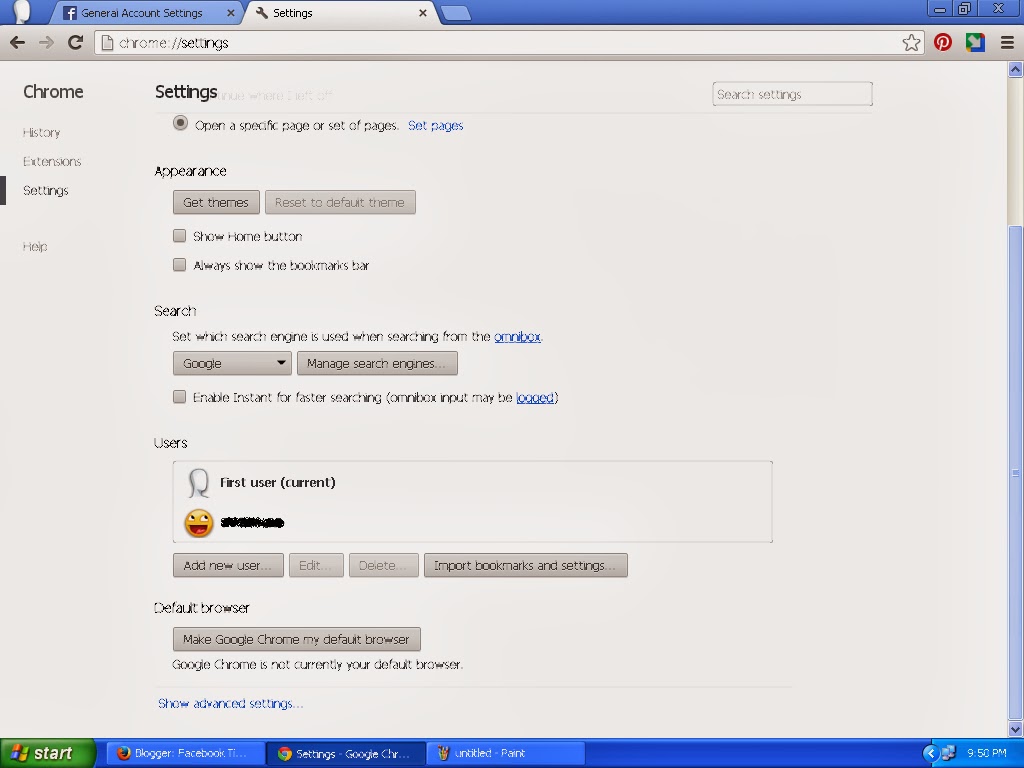Click Import bookmarks and settings button
1024x768 pixels.
tap(526, 566)
